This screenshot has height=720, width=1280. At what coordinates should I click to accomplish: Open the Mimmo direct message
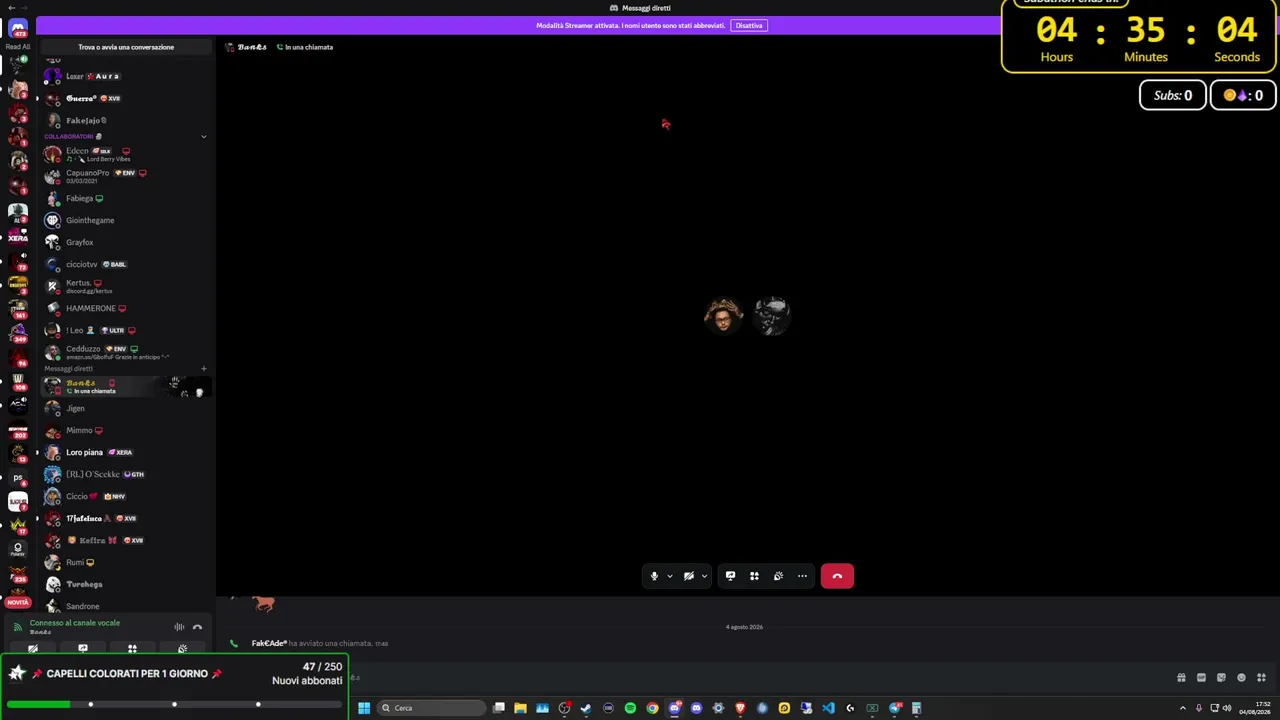[124, 430]
